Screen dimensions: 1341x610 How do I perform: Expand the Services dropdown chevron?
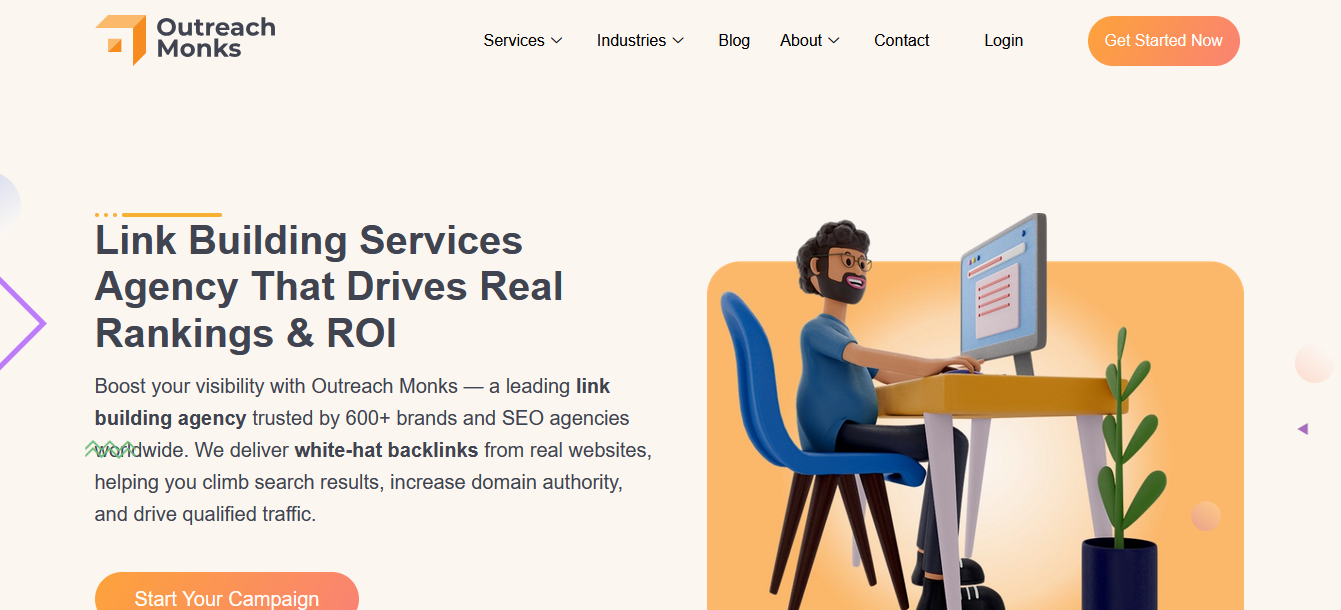click(557, 41)
